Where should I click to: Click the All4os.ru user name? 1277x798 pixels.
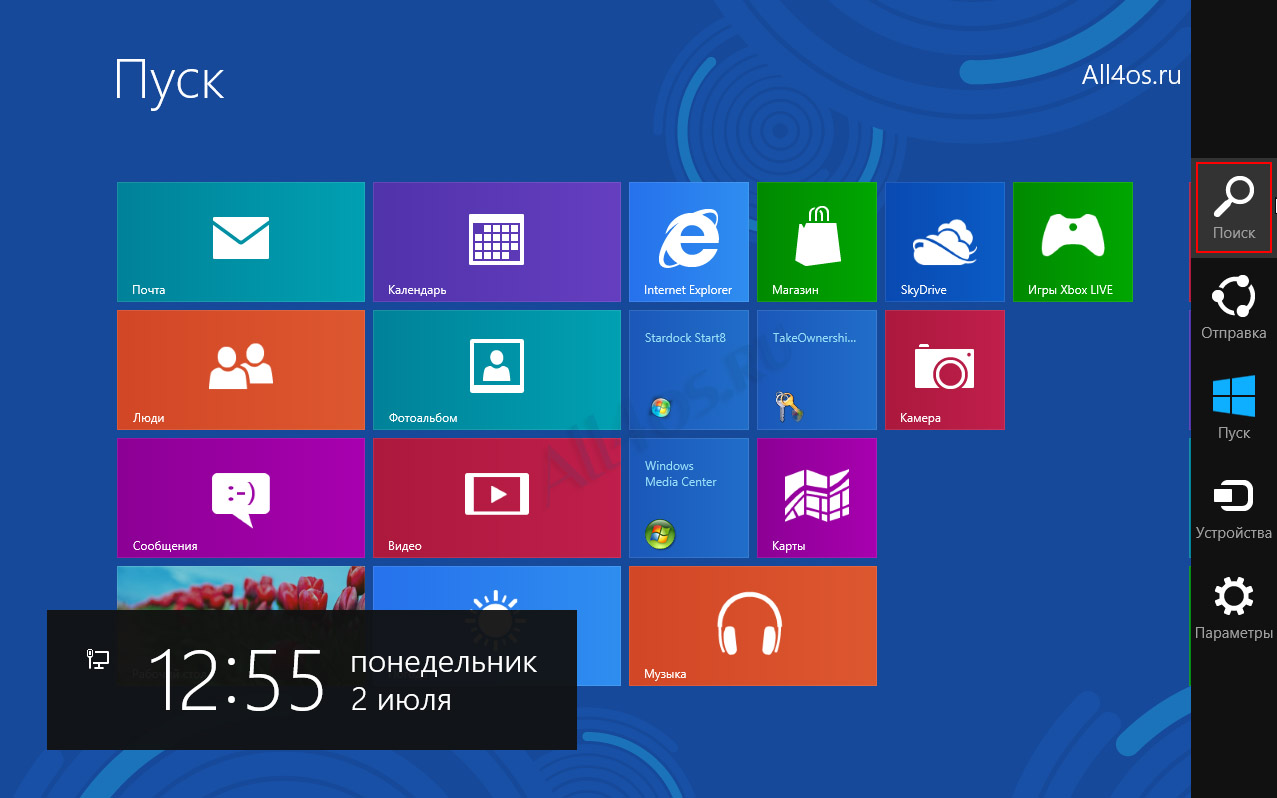point(1132,75)
